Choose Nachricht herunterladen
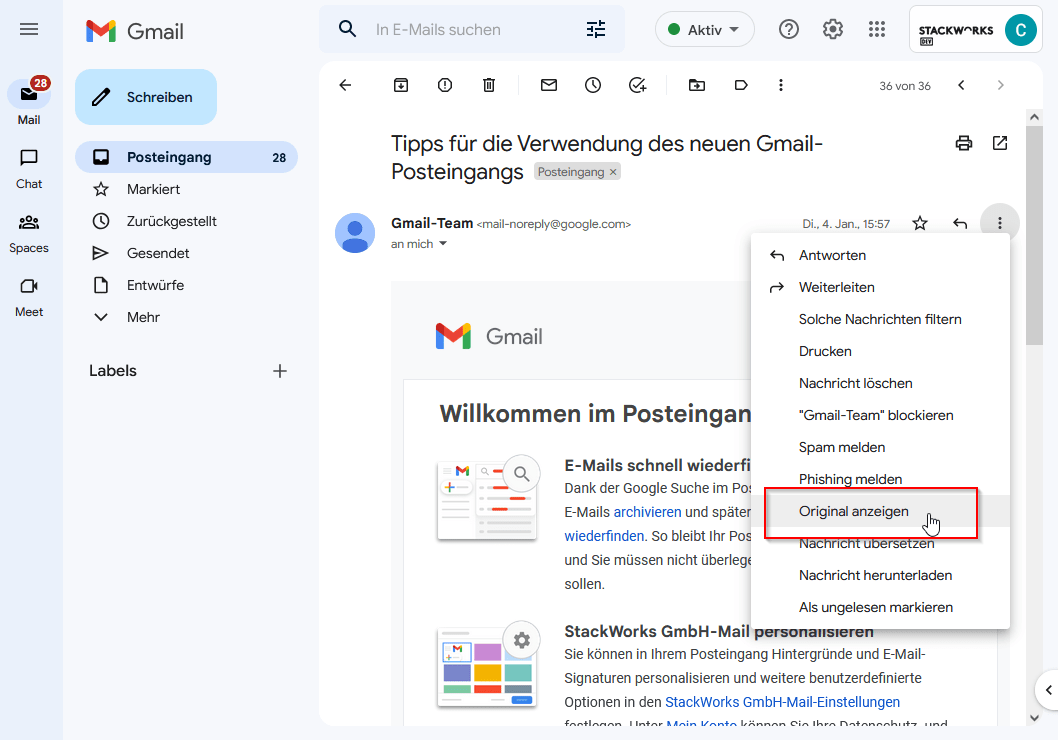Viewport: 1058px width, 740px height. (880, 575)
